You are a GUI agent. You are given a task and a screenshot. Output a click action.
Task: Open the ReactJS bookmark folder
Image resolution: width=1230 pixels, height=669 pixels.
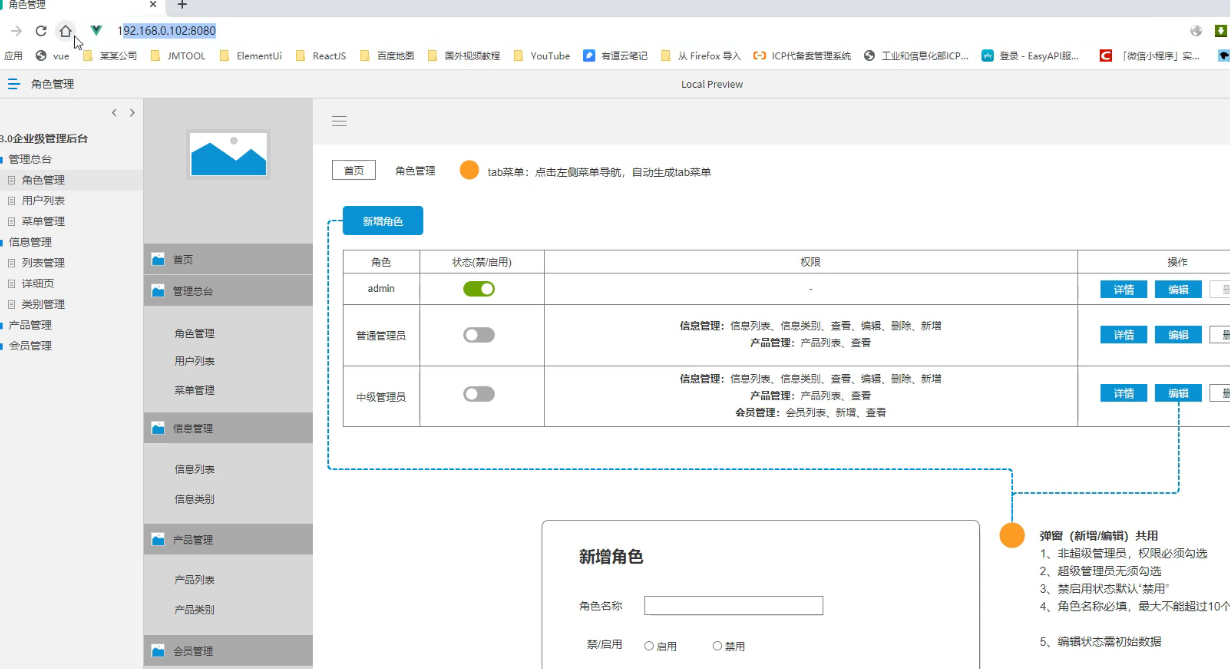(321, 56)
